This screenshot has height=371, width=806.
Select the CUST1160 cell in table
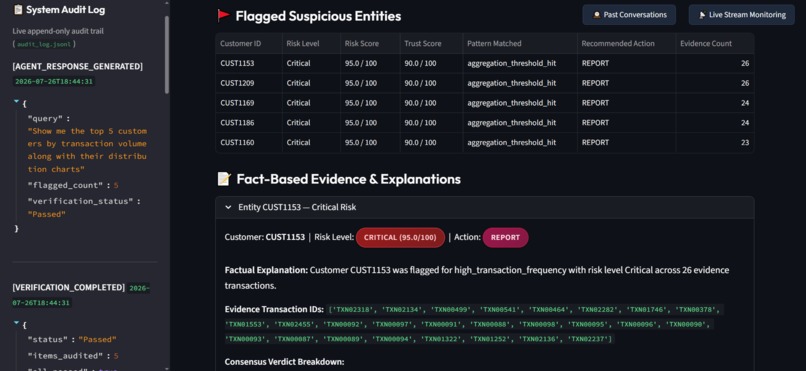[249, 142]
